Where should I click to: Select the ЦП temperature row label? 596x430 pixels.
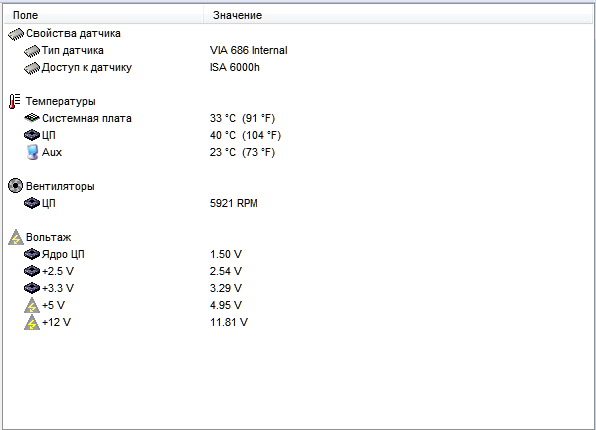(49, 135)
